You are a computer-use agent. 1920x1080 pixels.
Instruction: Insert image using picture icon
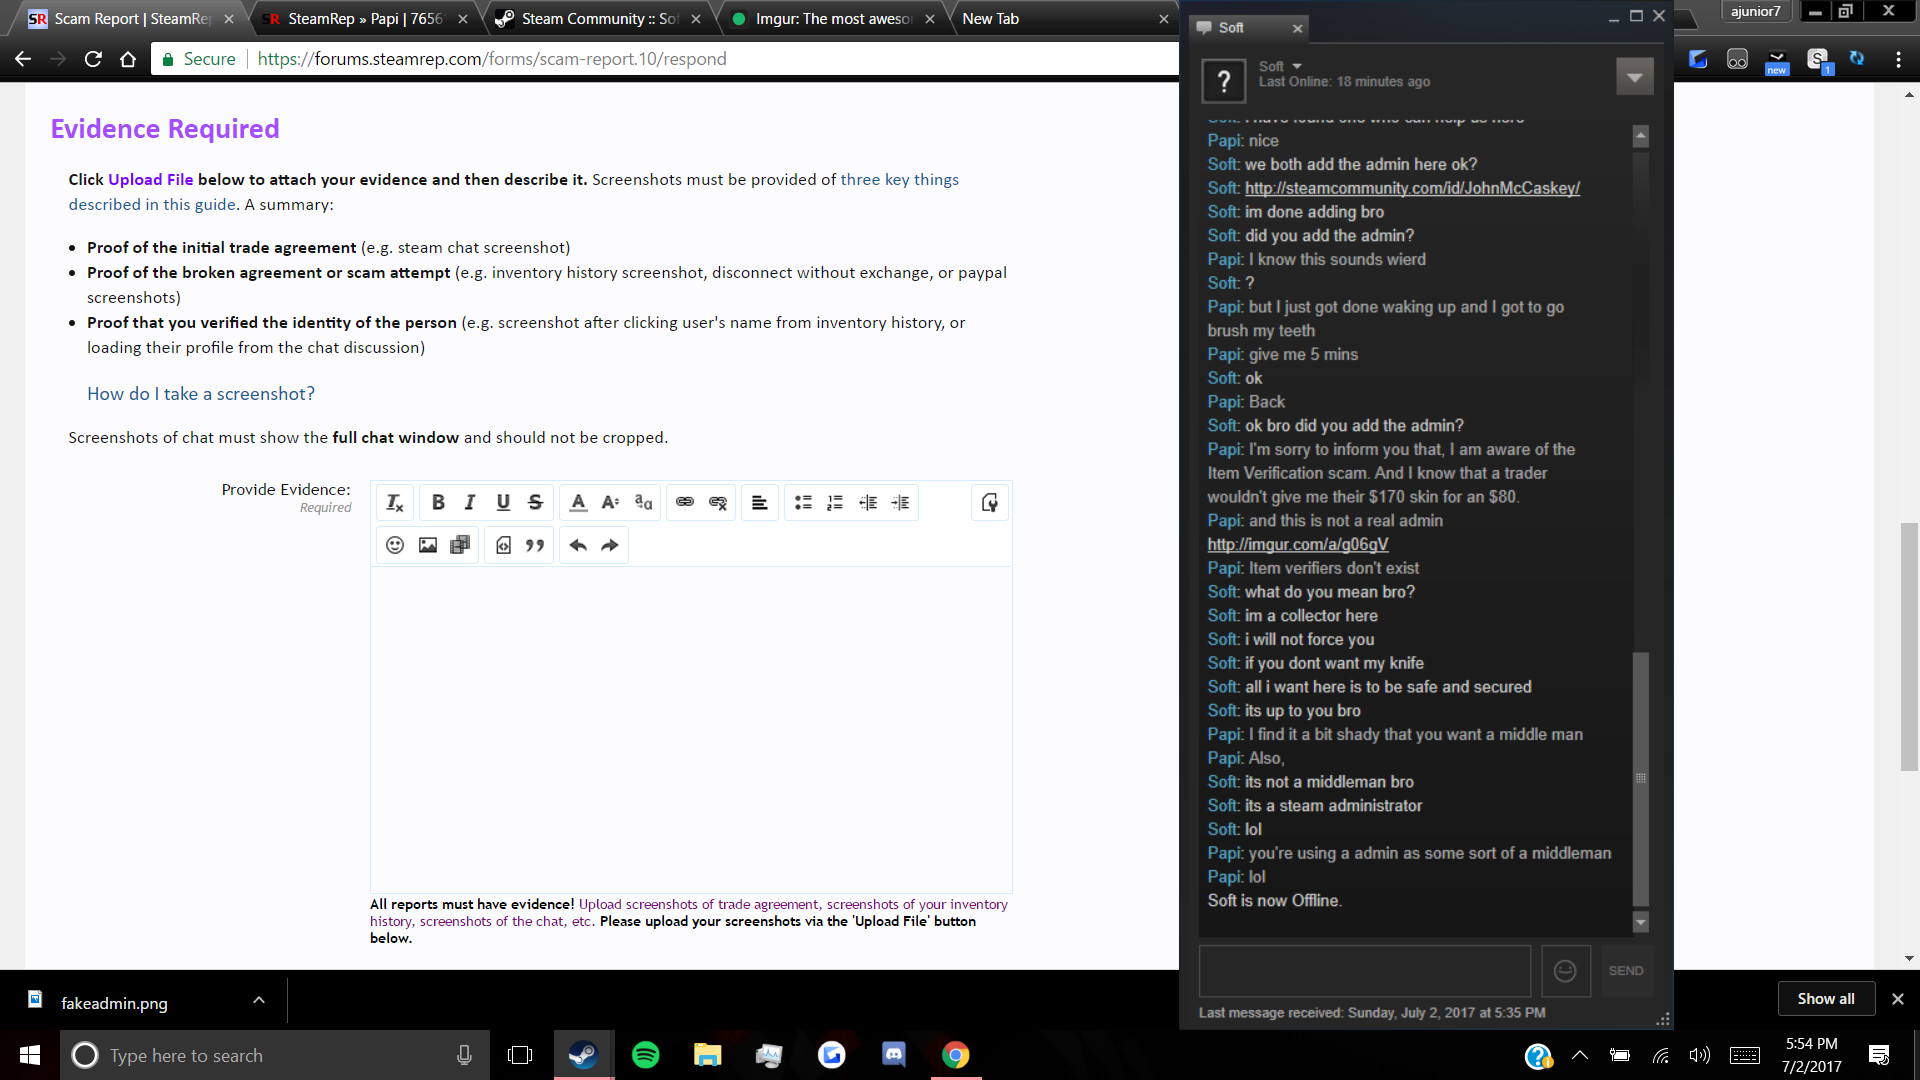428,545
